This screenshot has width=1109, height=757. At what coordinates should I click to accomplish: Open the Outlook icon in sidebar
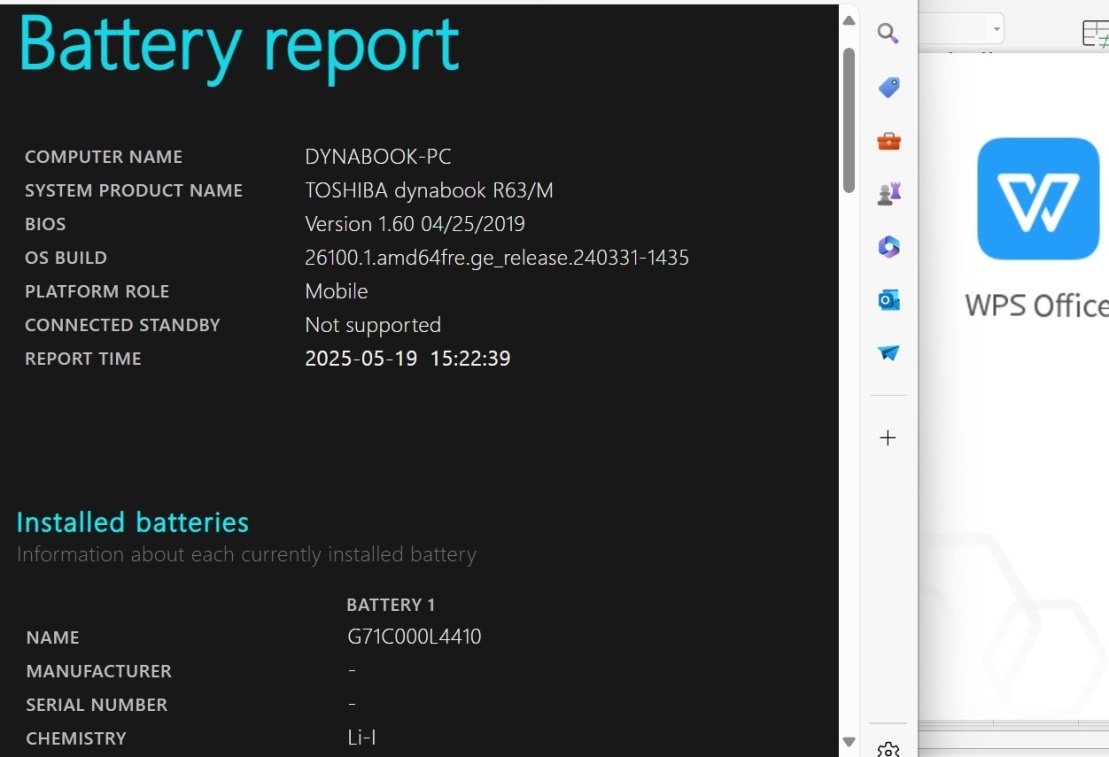coord(888,300)
